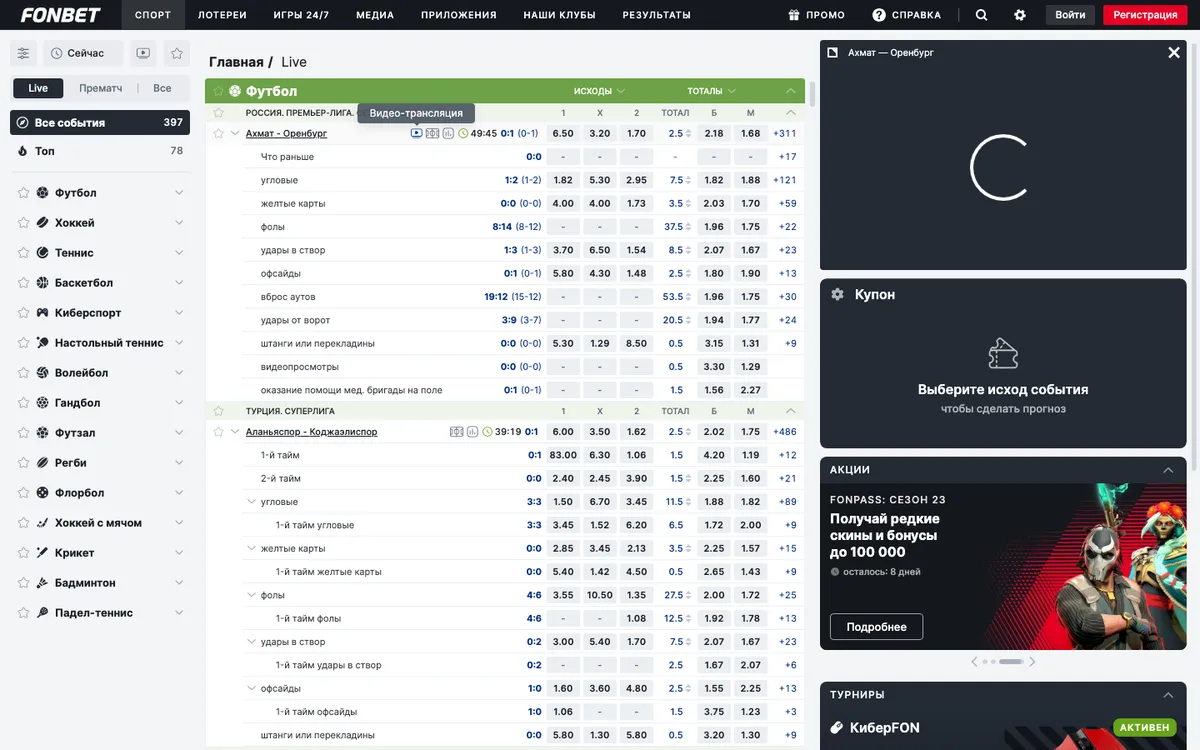Switch to the Прематч tab
The width and height of the screenshot is (1200, 750).
101,88
